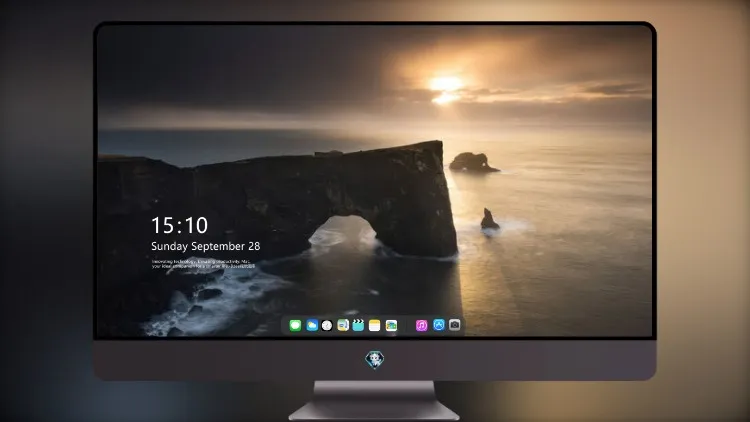This screenshot has height=422, width=750.
Task: Click the Sunday September 28 date text
Action: click(206, 246)
